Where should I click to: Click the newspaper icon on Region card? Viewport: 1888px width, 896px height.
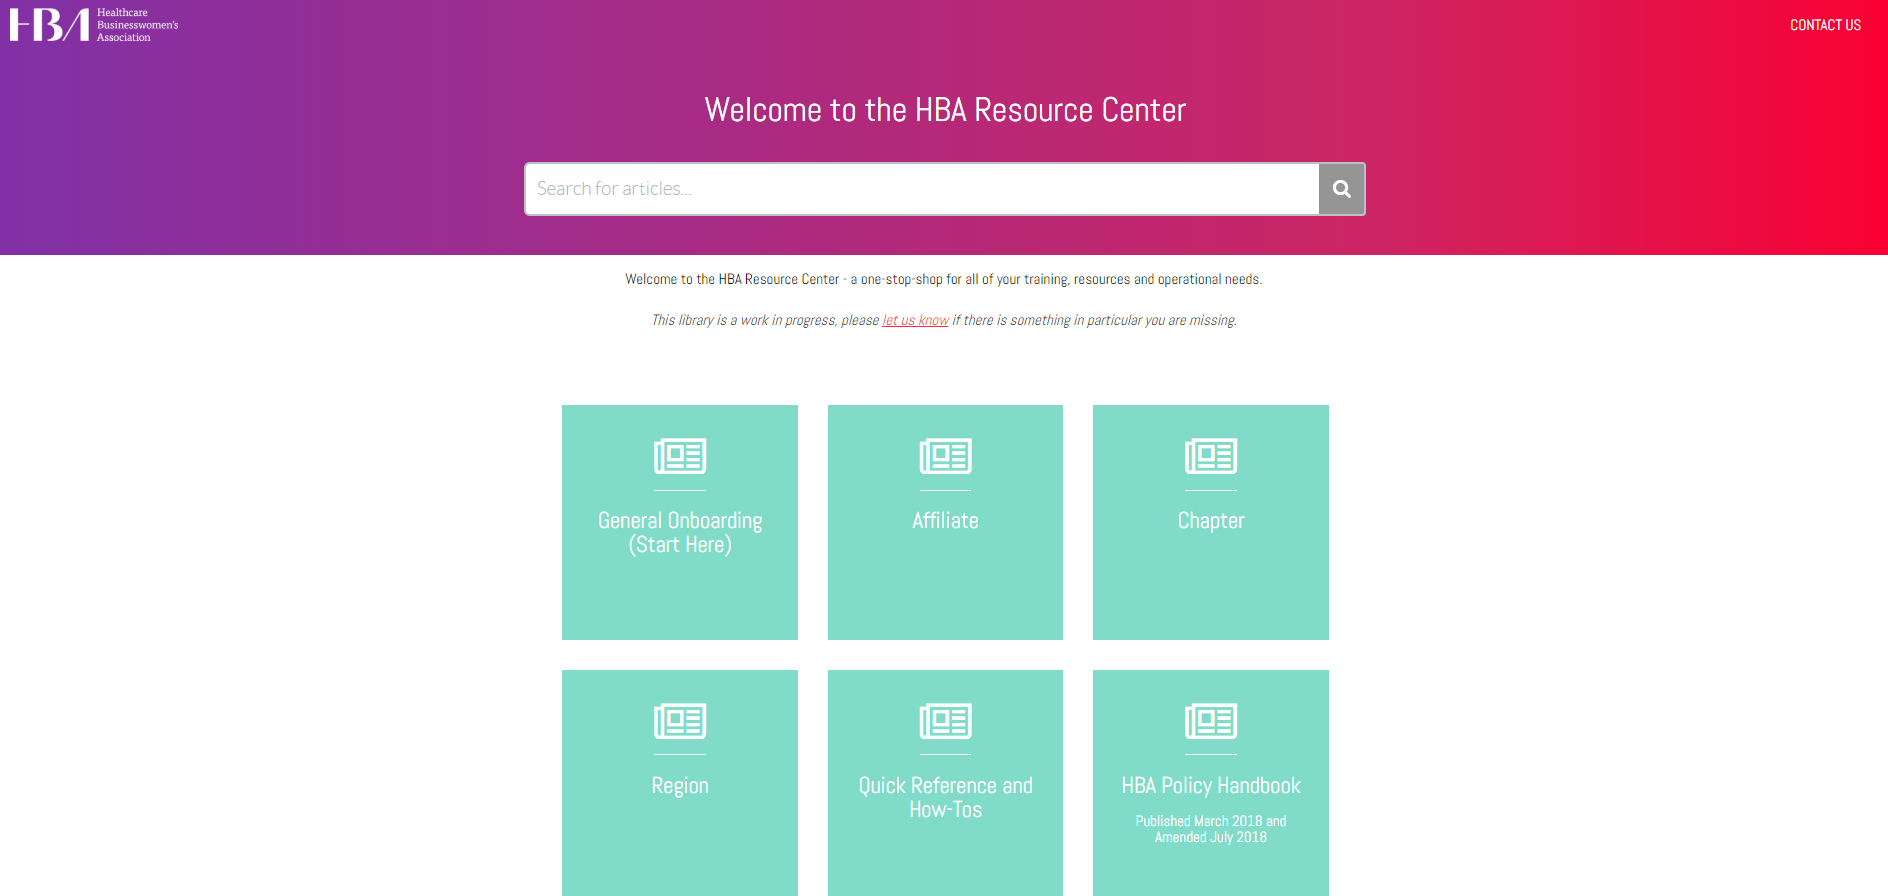point(680,721)
